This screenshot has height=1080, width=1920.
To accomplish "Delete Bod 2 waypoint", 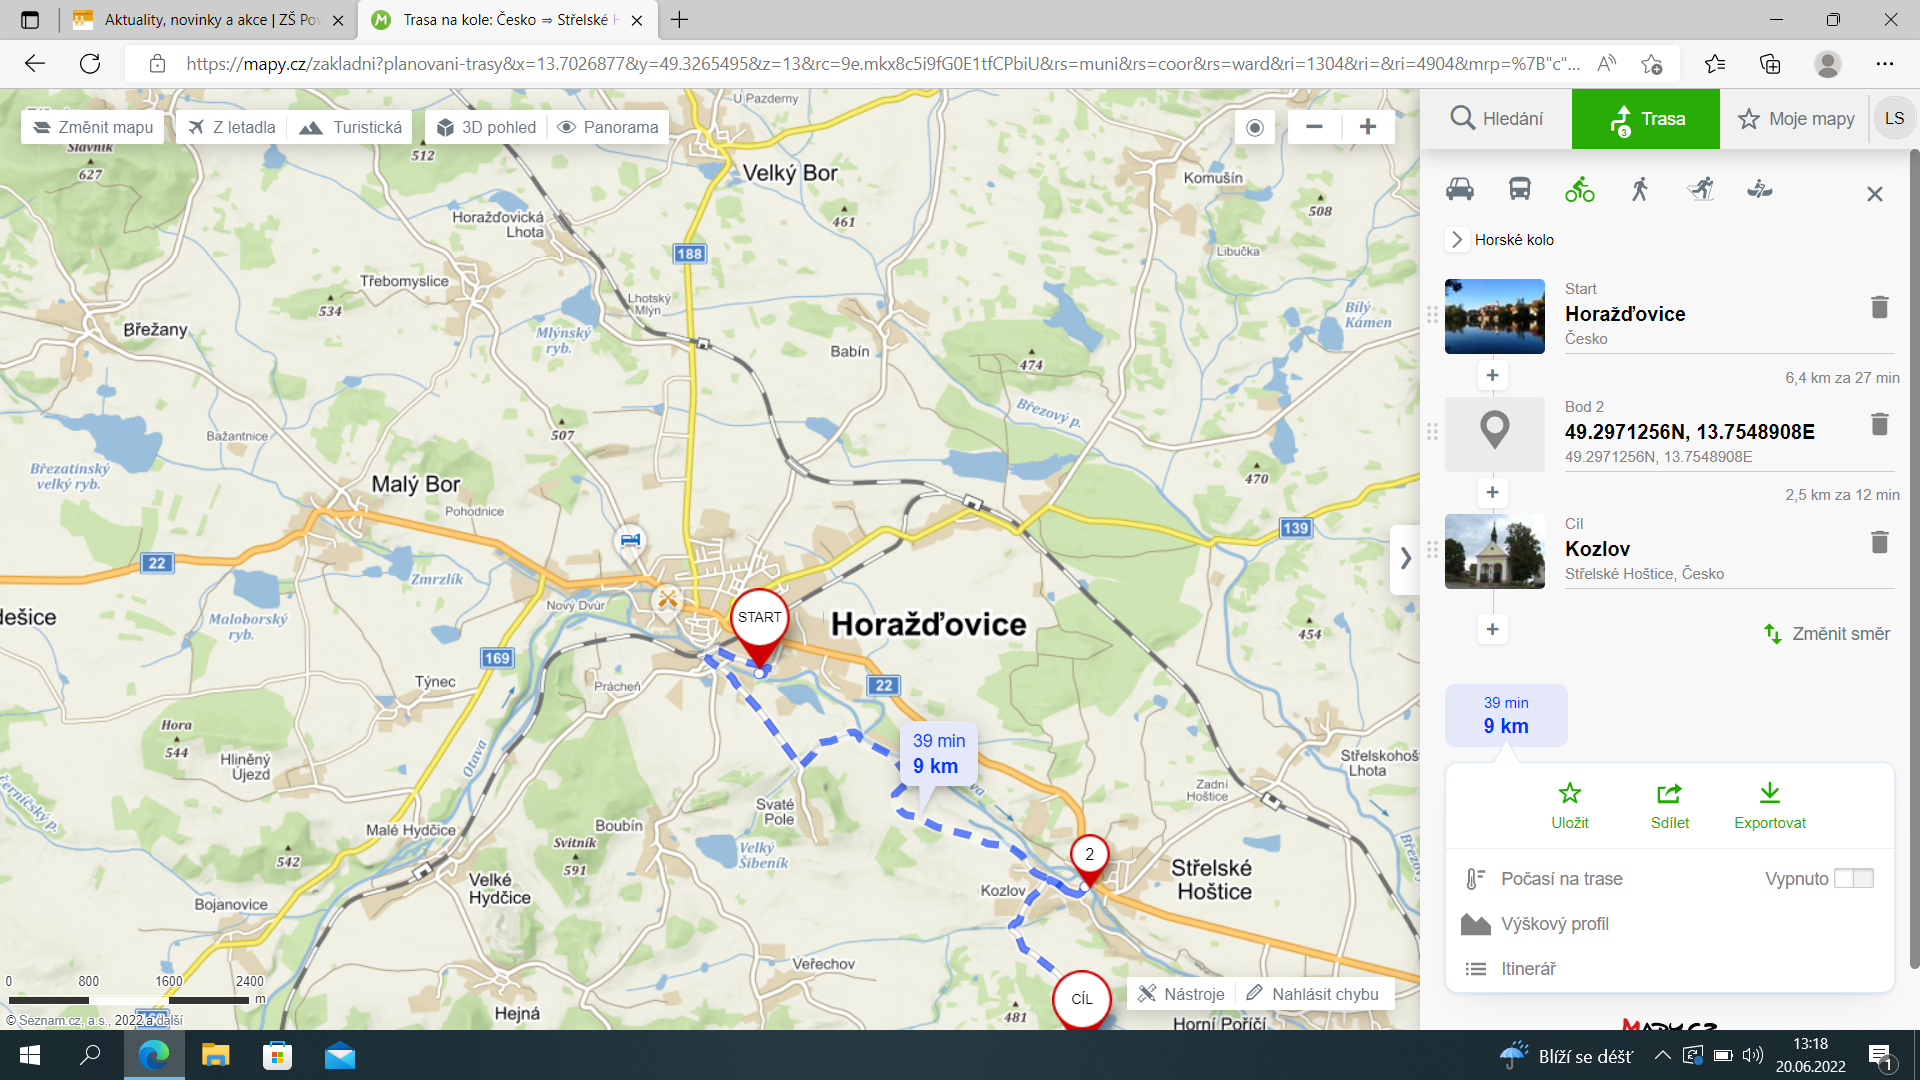I will pos(1880,424).
